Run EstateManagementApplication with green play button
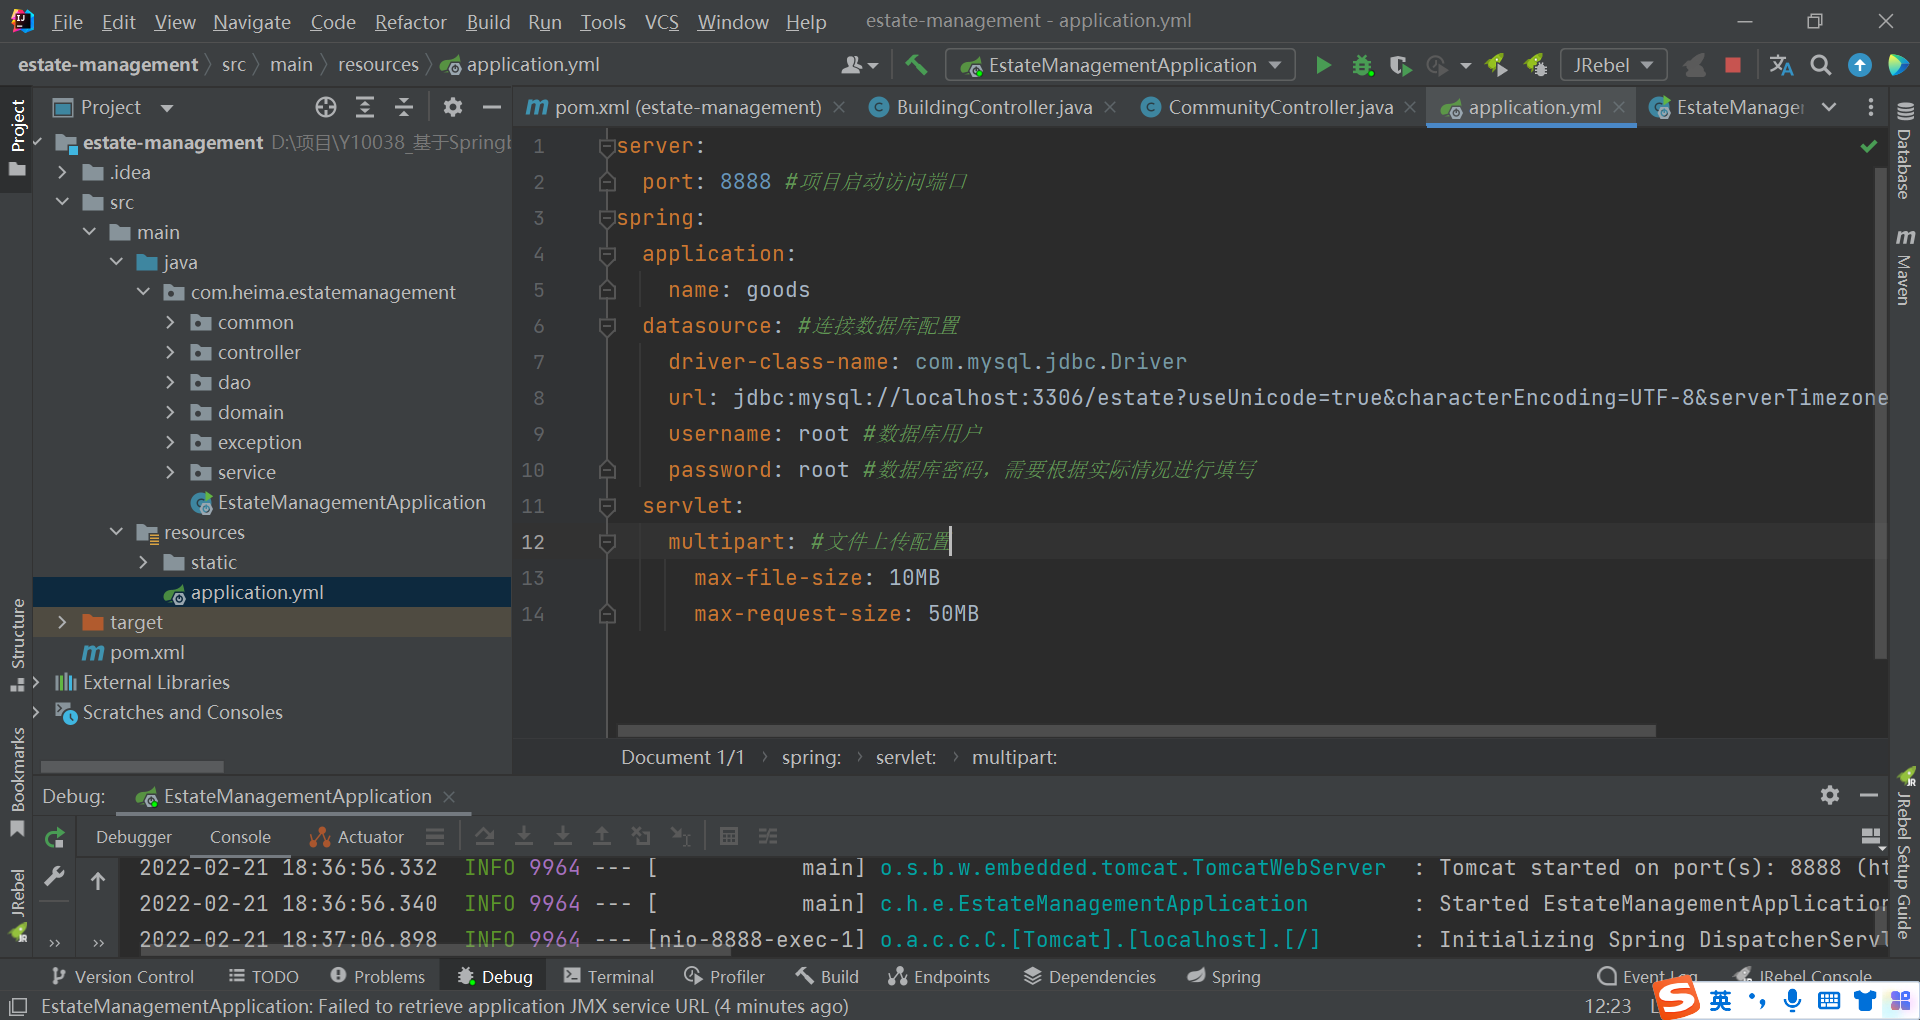The height and width of the screenshot is (1020, 1920). pyautogui.click(x=1323, y=65)
